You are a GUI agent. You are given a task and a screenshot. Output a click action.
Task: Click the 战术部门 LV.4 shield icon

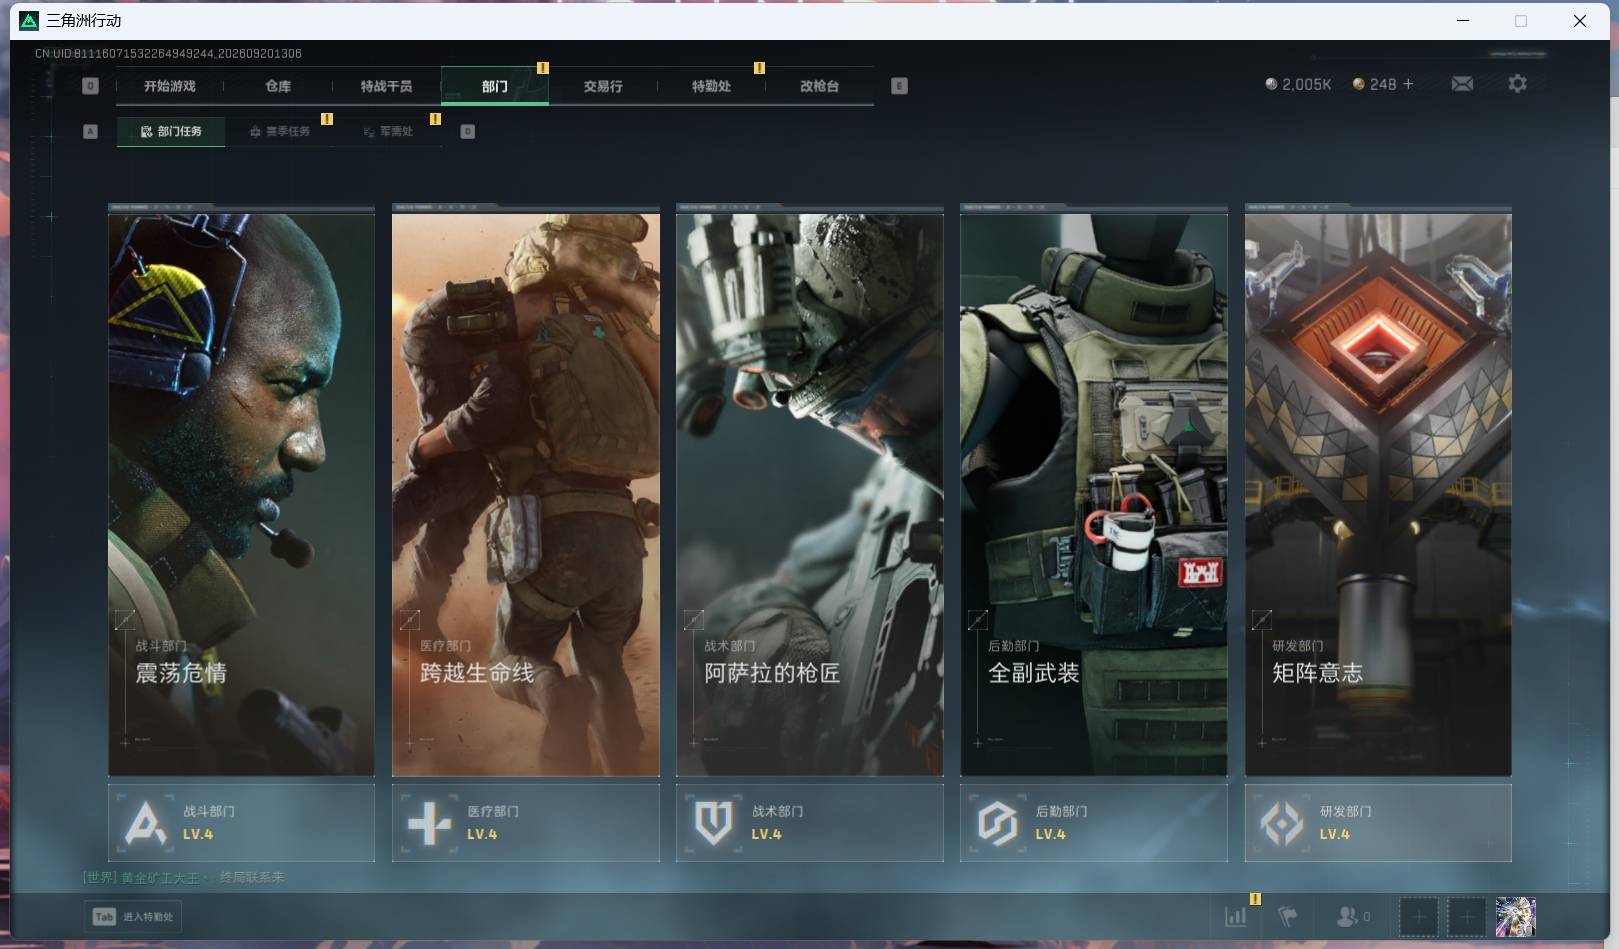(714, 823)
